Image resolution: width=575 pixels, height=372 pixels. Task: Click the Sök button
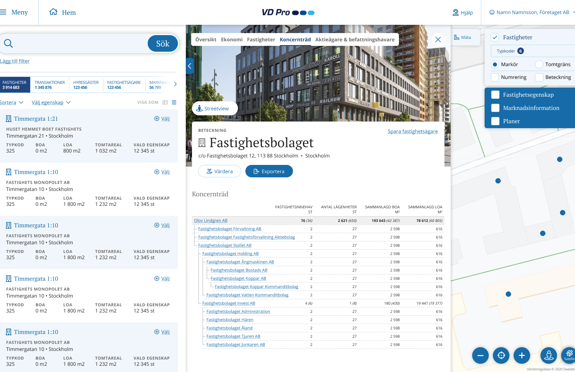coord(163,44)
